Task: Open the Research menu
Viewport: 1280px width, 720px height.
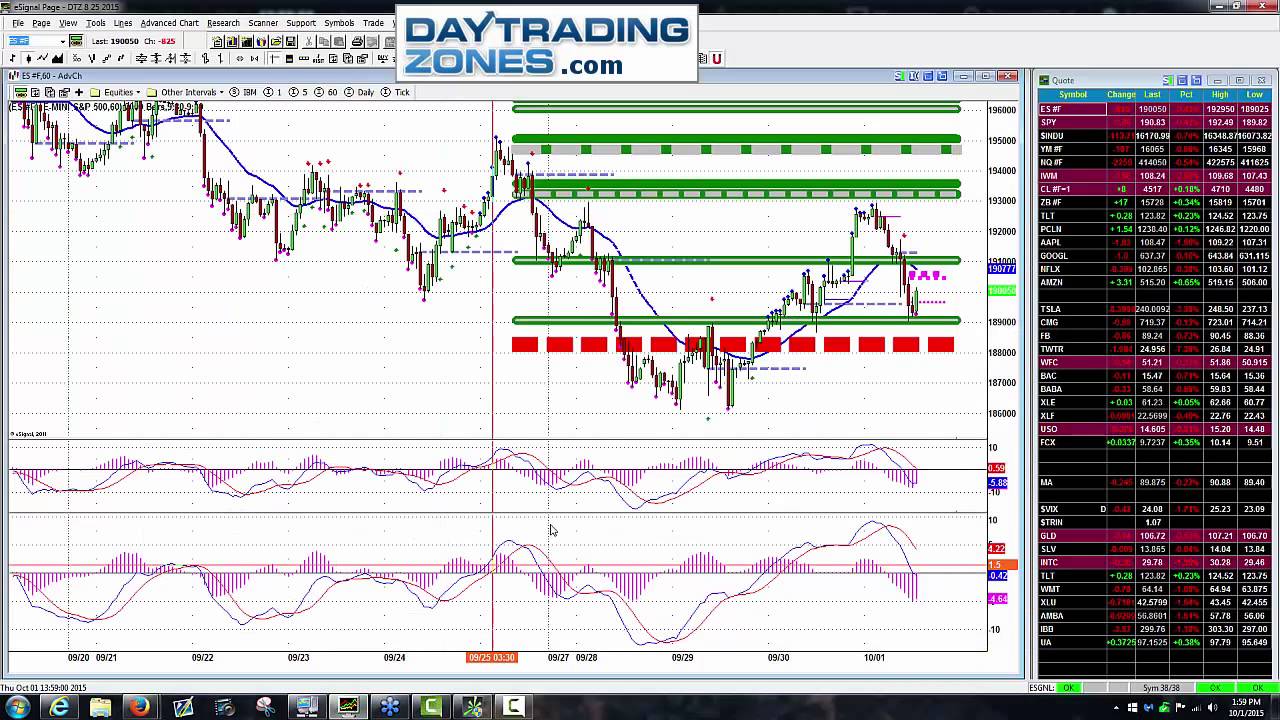Action: (223, 22)
